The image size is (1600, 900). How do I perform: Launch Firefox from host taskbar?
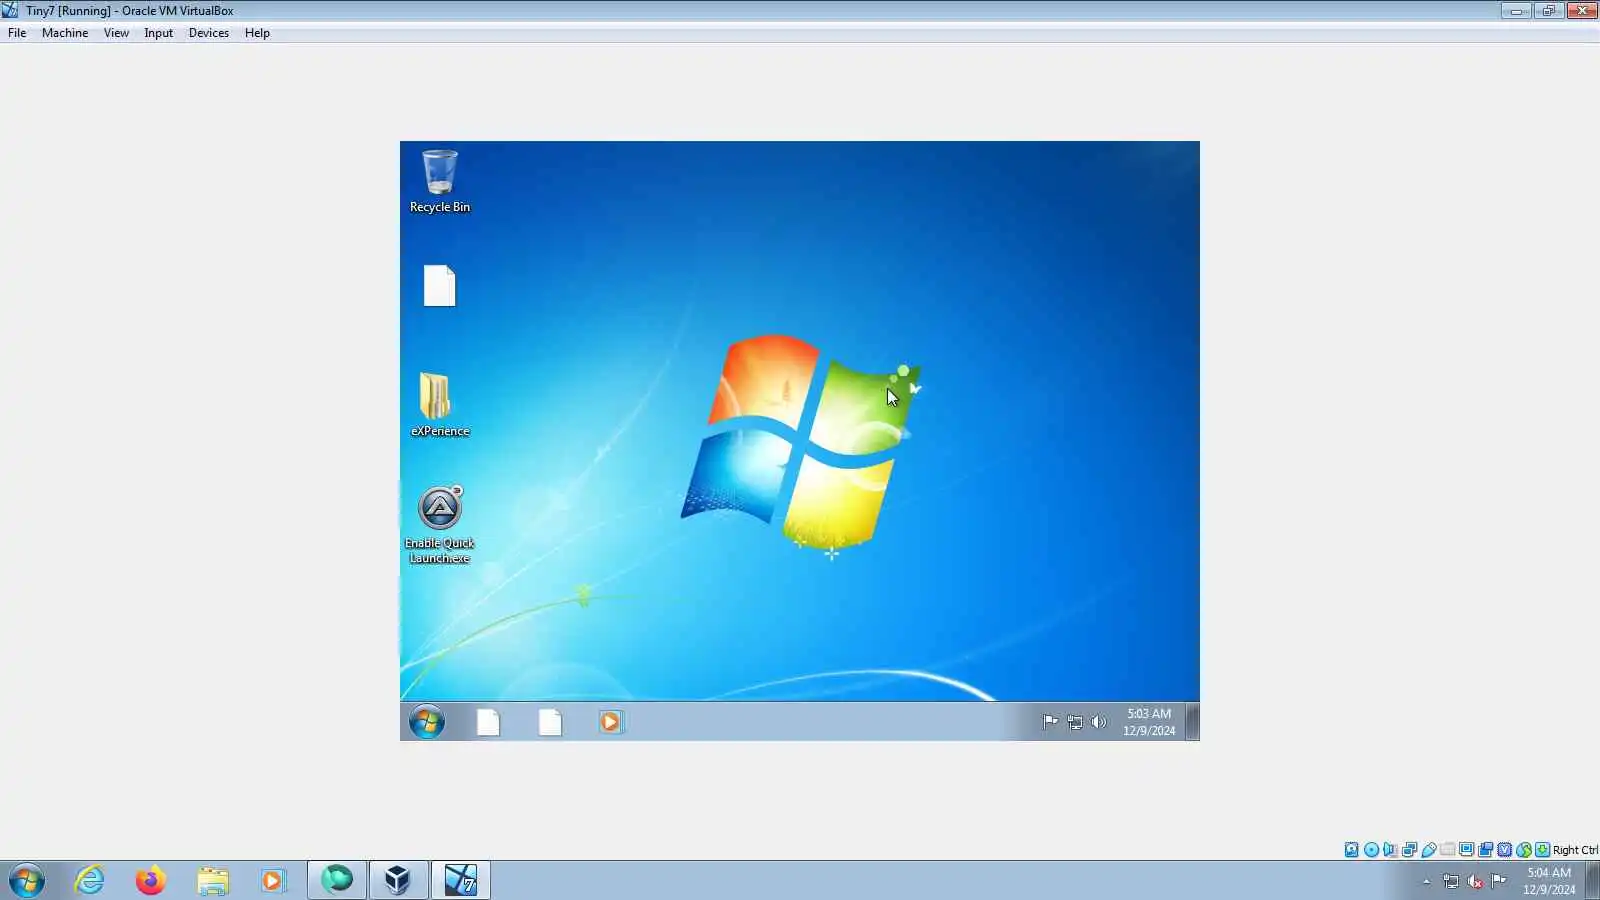[x=151, y=881]
